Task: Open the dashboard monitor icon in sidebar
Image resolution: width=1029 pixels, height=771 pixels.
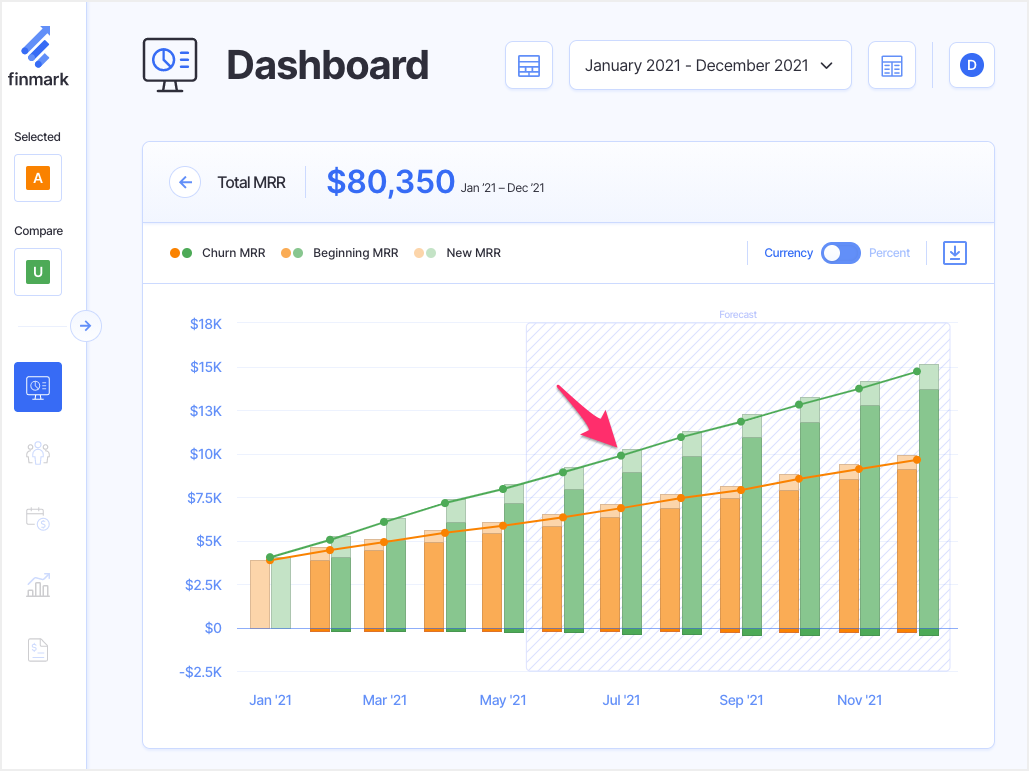Action: [38, 387]
